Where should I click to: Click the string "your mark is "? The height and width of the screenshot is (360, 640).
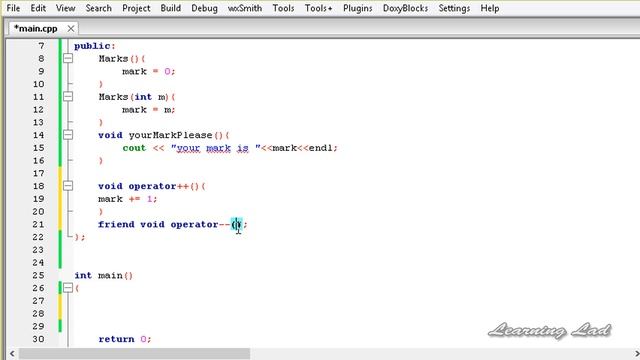[x=216, y=148]
